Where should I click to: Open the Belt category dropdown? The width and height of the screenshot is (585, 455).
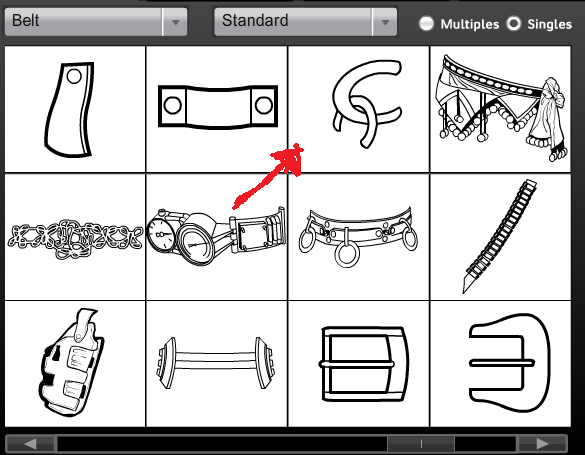(x=96, y=22)
